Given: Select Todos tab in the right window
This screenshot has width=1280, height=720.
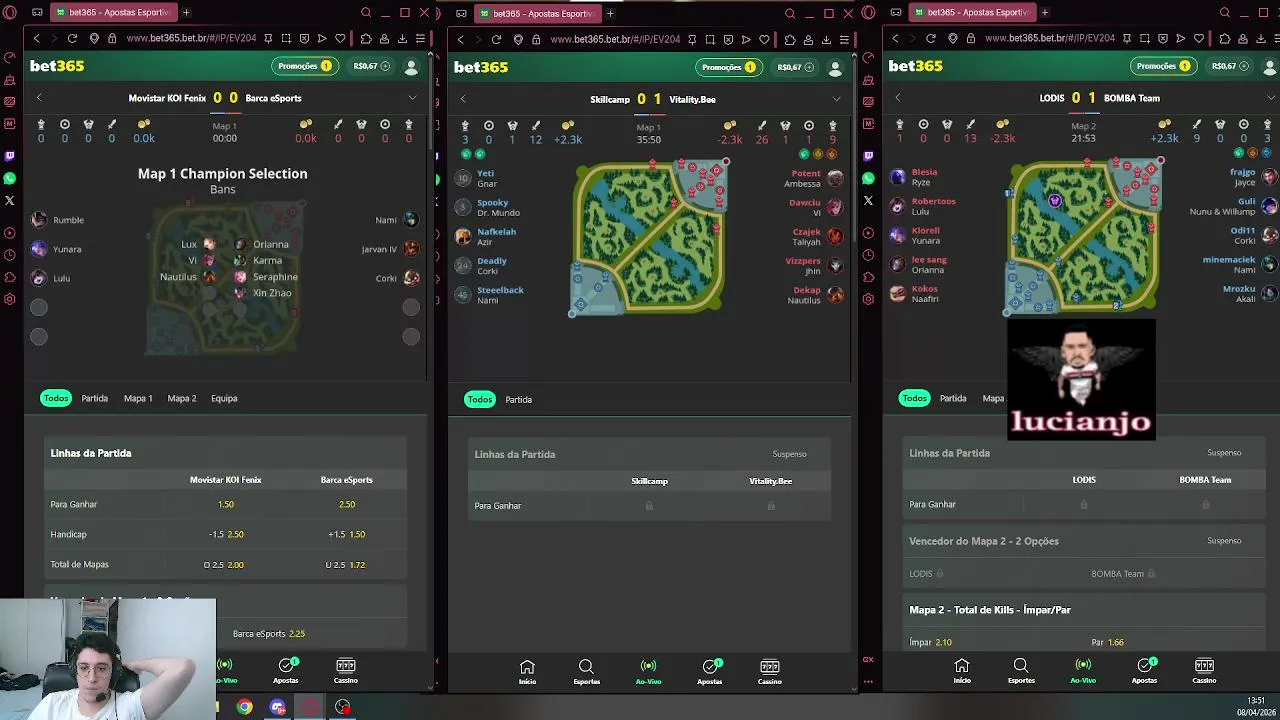Looking at the screenshot, I should click(x=914, y=398).
